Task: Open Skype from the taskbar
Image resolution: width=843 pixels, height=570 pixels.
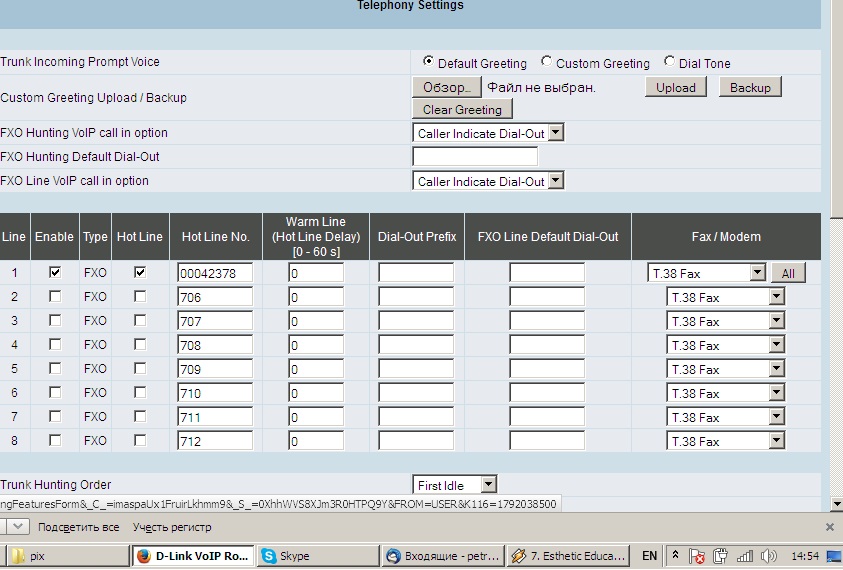Action: (318, 555)
